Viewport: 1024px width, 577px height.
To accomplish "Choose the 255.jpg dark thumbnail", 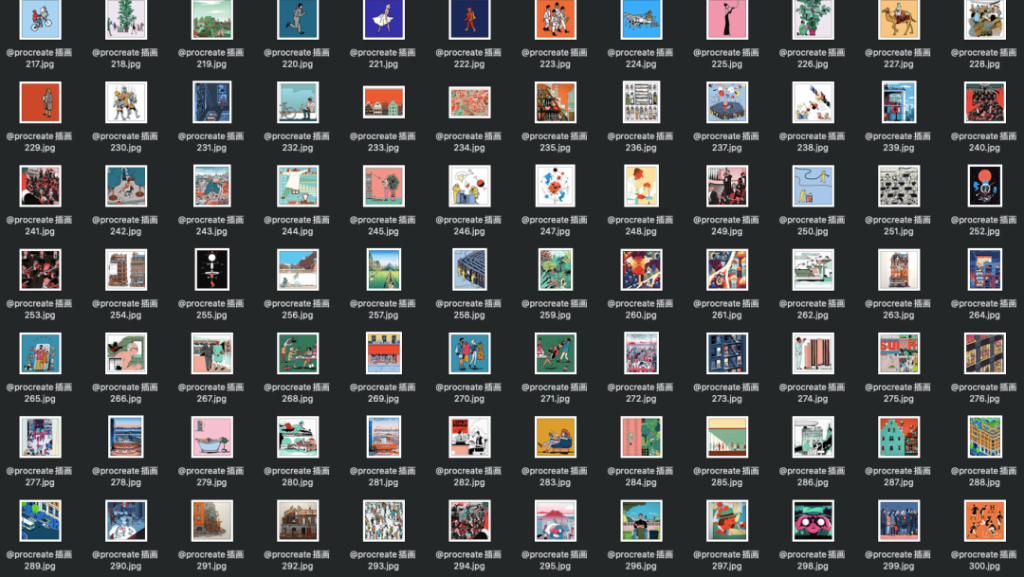I will tap(212, 269).
